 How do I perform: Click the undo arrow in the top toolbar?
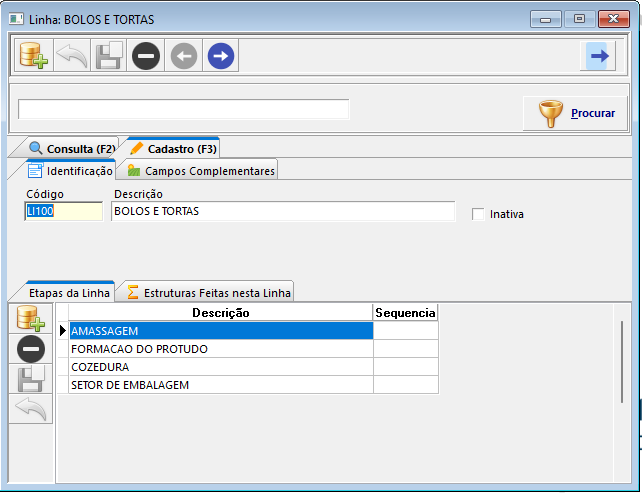(x=72, y=55)
